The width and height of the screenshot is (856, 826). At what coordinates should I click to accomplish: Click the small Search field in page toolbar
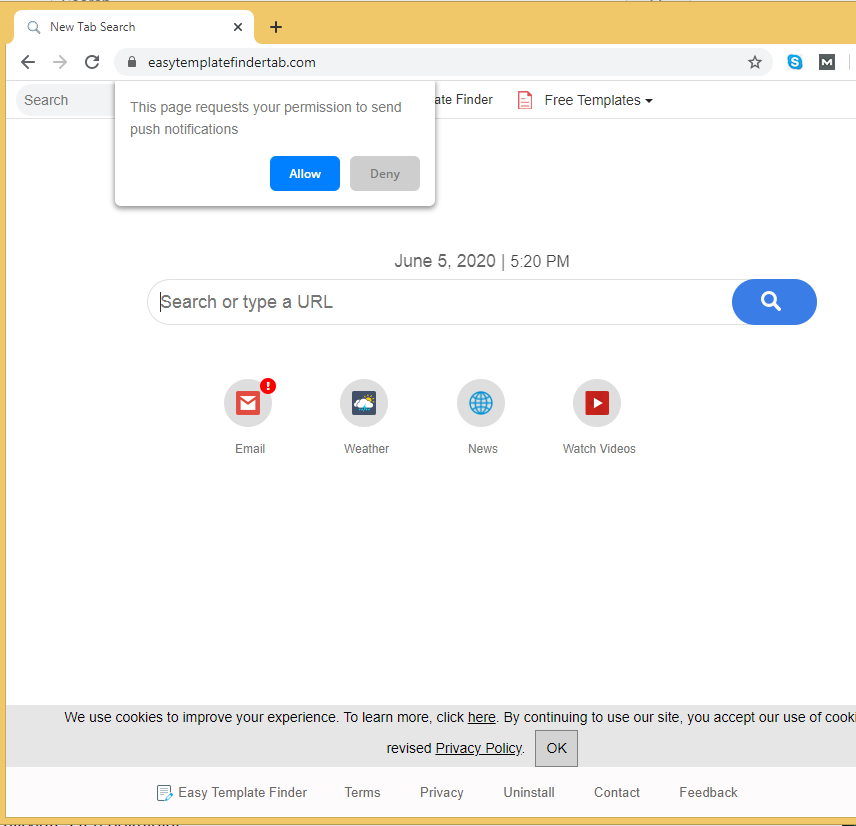coord(66,100)
